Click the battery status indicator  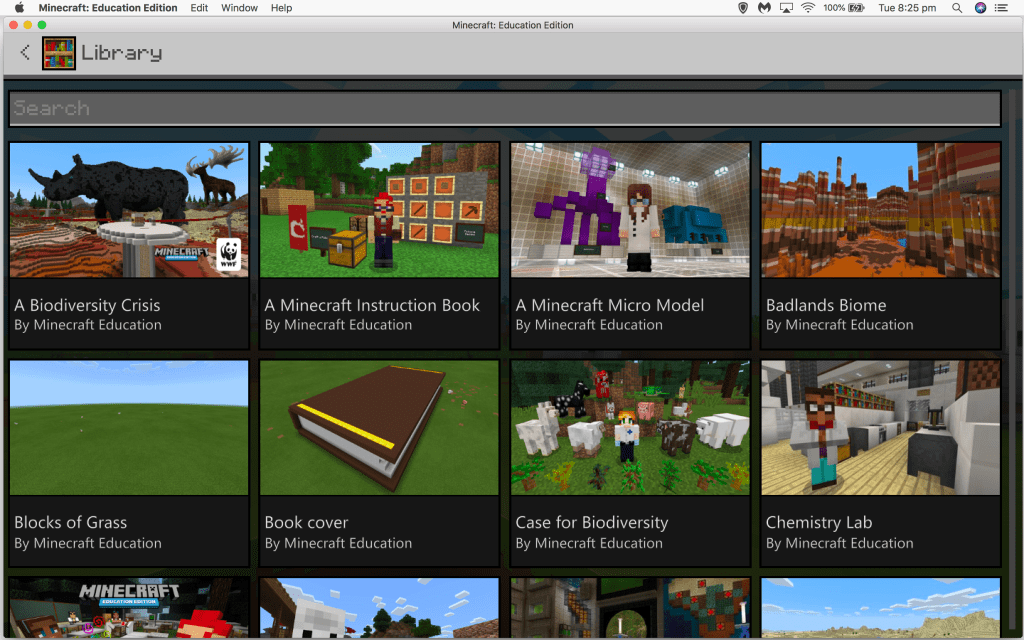point(856,8)
